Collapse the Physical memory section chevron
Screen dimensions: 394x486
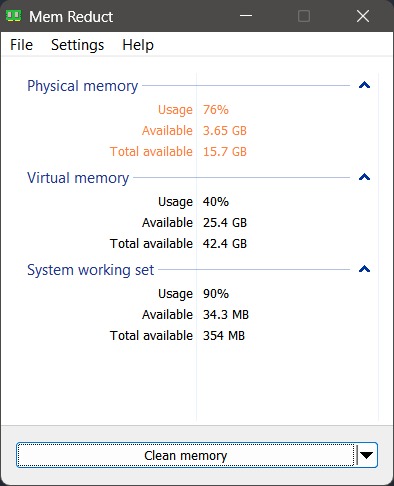point(364,85)
